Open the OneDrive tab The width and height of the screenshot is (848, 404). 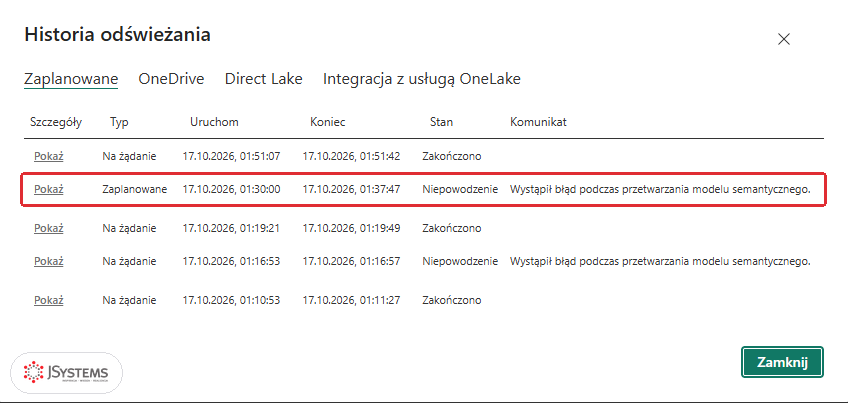click(171, 79)
